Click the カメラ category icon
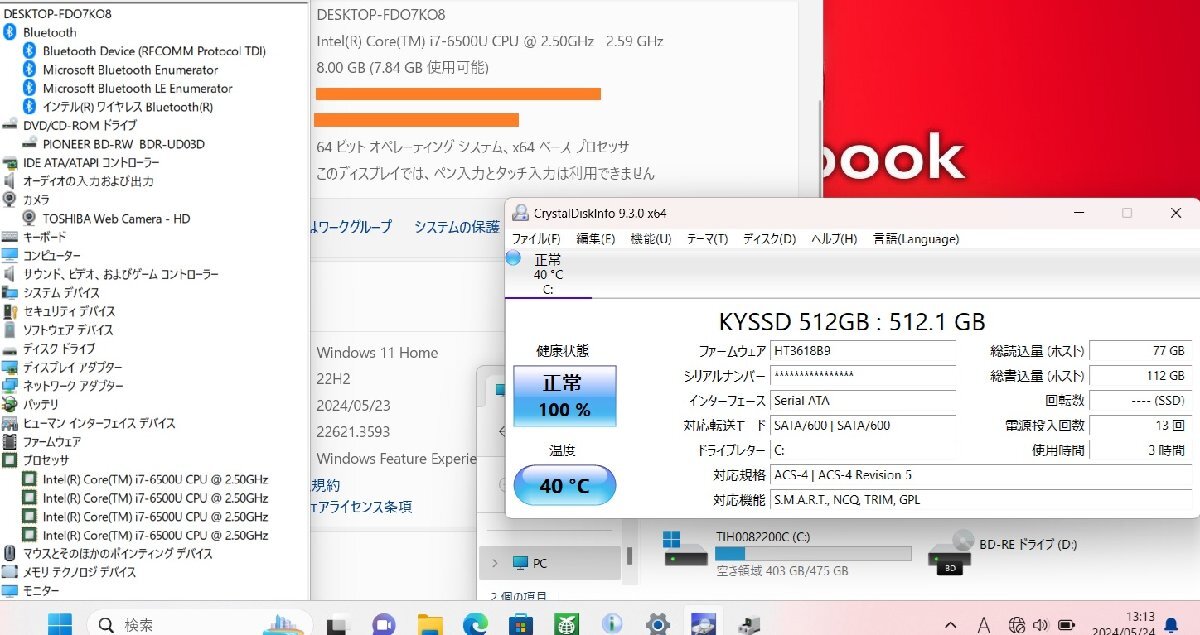The image size is (1200, 635). point(10,199)
